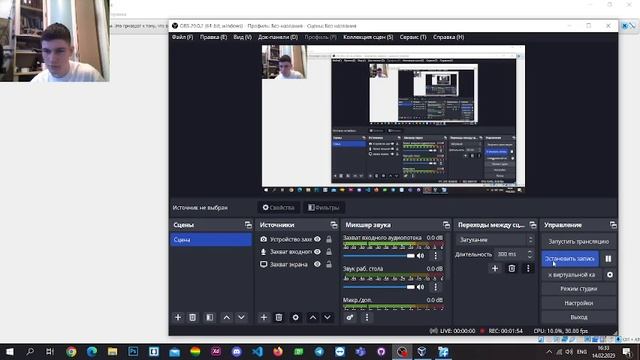Image resolution: width=640 pixels, height=360 pixels.
Task: Open scene filters in the Сцены panel
Action: pos(209,317)
